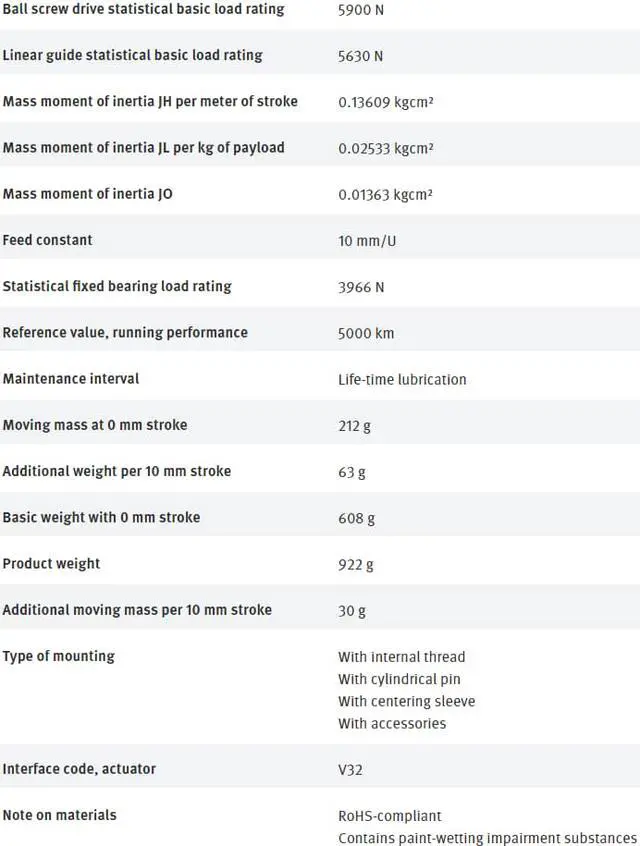This screenshot has width=640, height=846.
Task: Click the 'RoHS-compliant' materials note
Action: click(389, 816)
